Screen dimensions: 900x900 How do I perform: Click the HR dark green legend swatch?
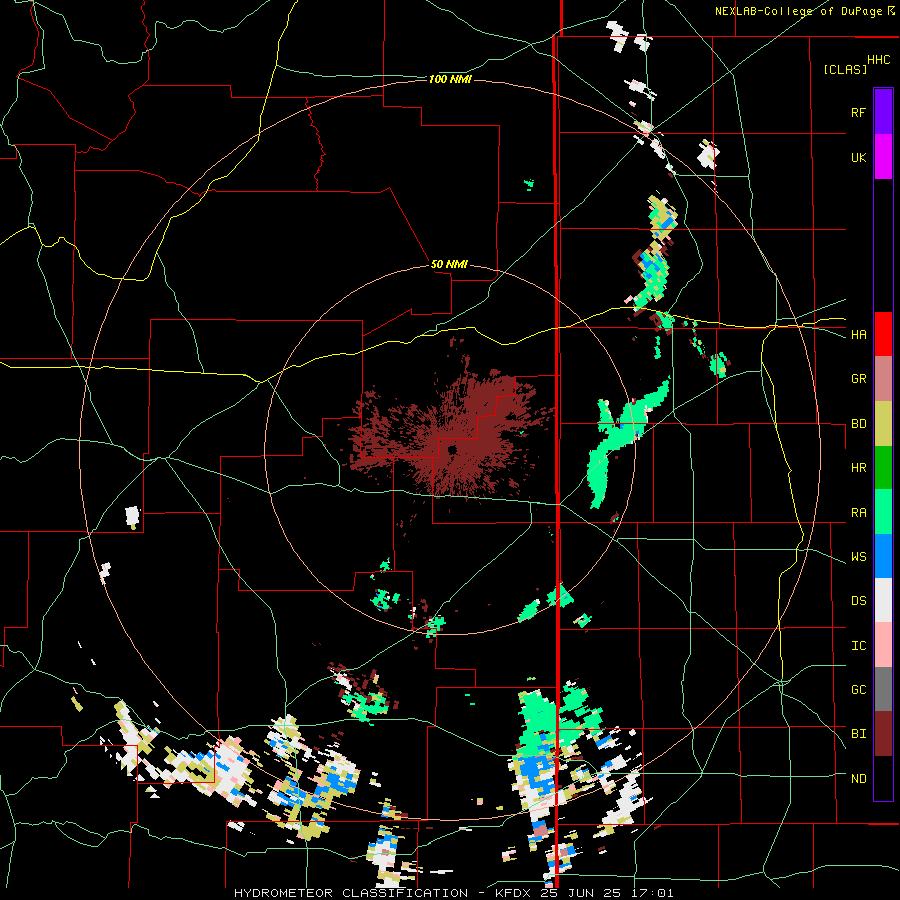click(x=883, y=468)
